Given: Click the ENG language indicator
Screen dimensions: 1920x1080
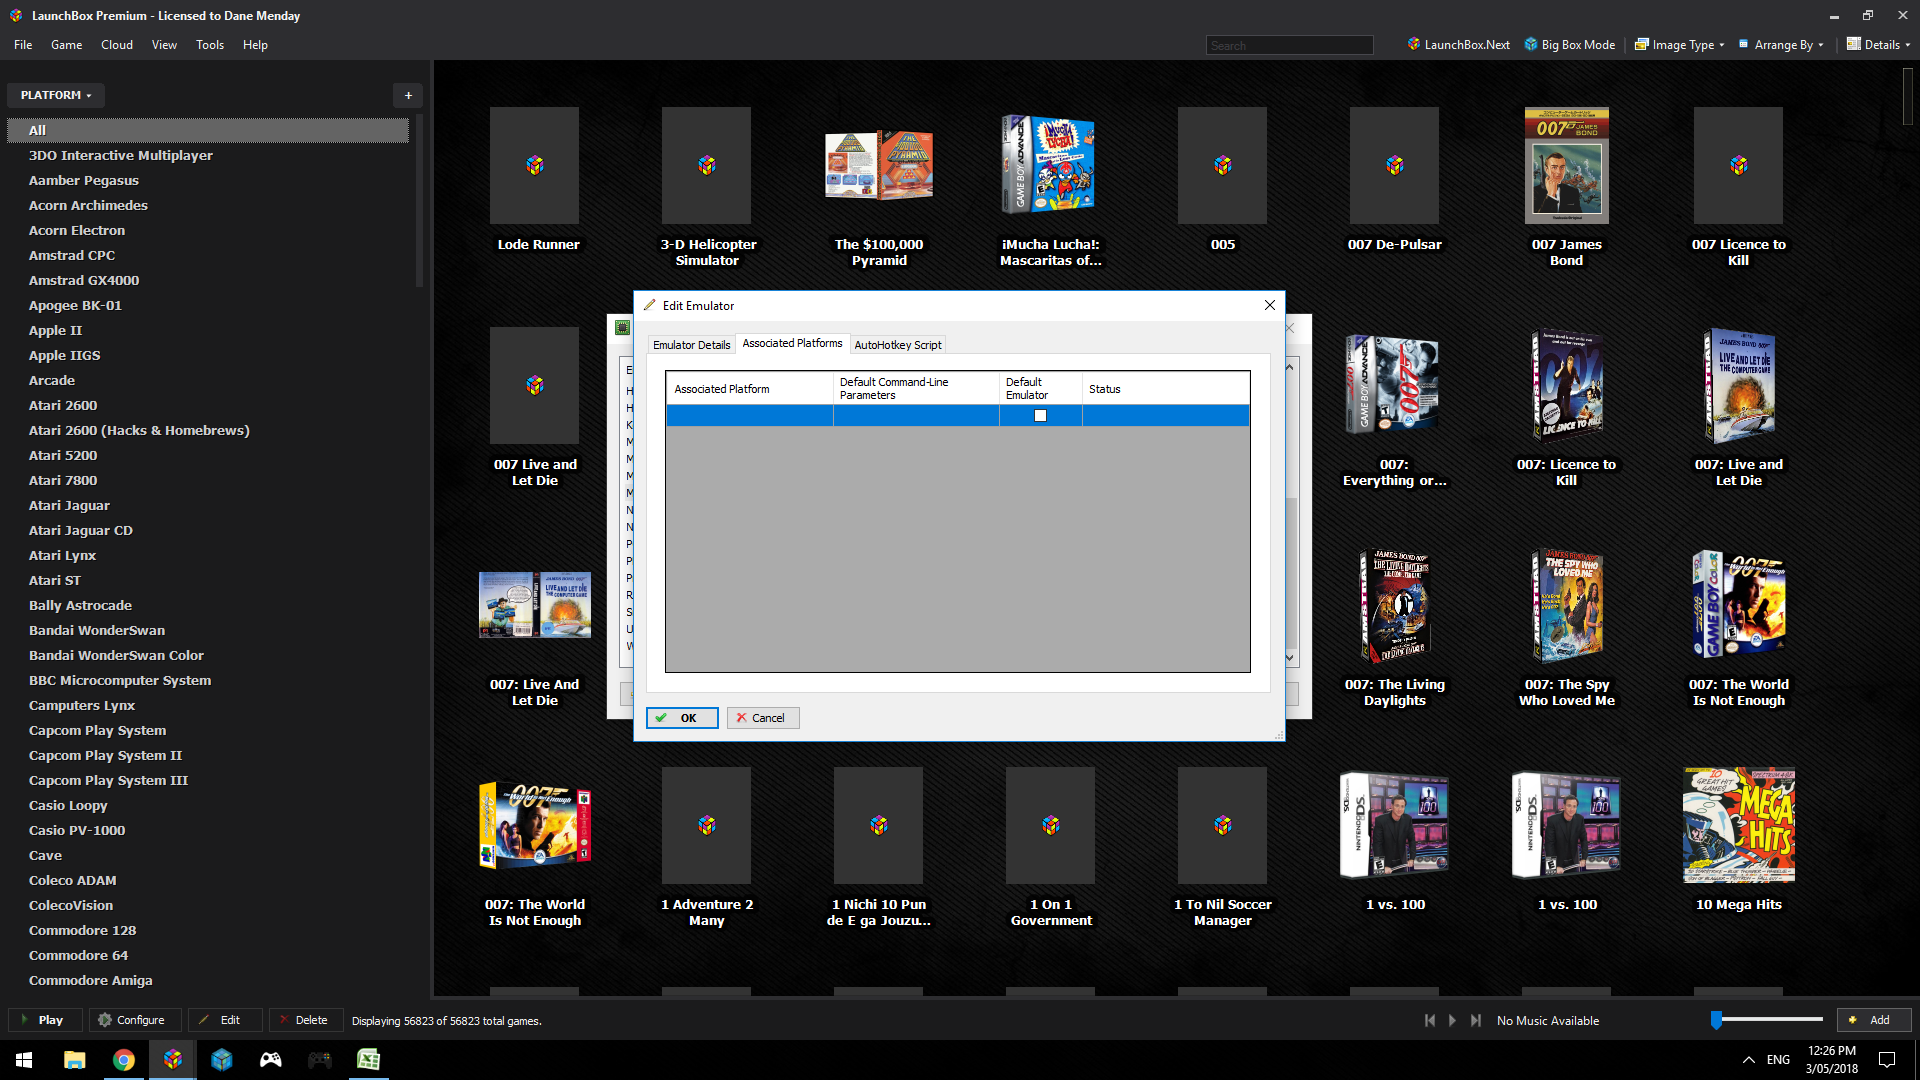Looking at the screenshot, I should (1778, 1060).
